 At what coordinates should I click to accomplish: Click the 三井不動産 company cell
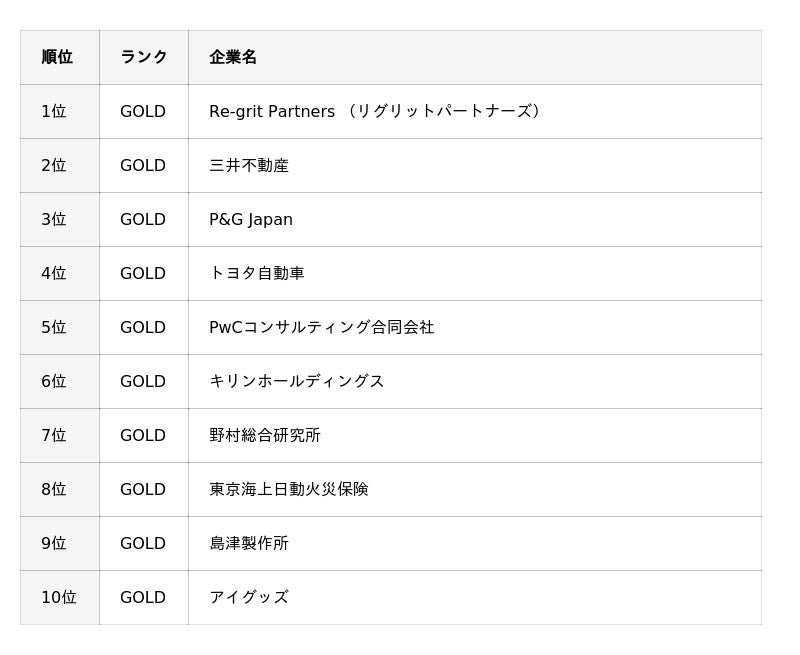[249, 165]
